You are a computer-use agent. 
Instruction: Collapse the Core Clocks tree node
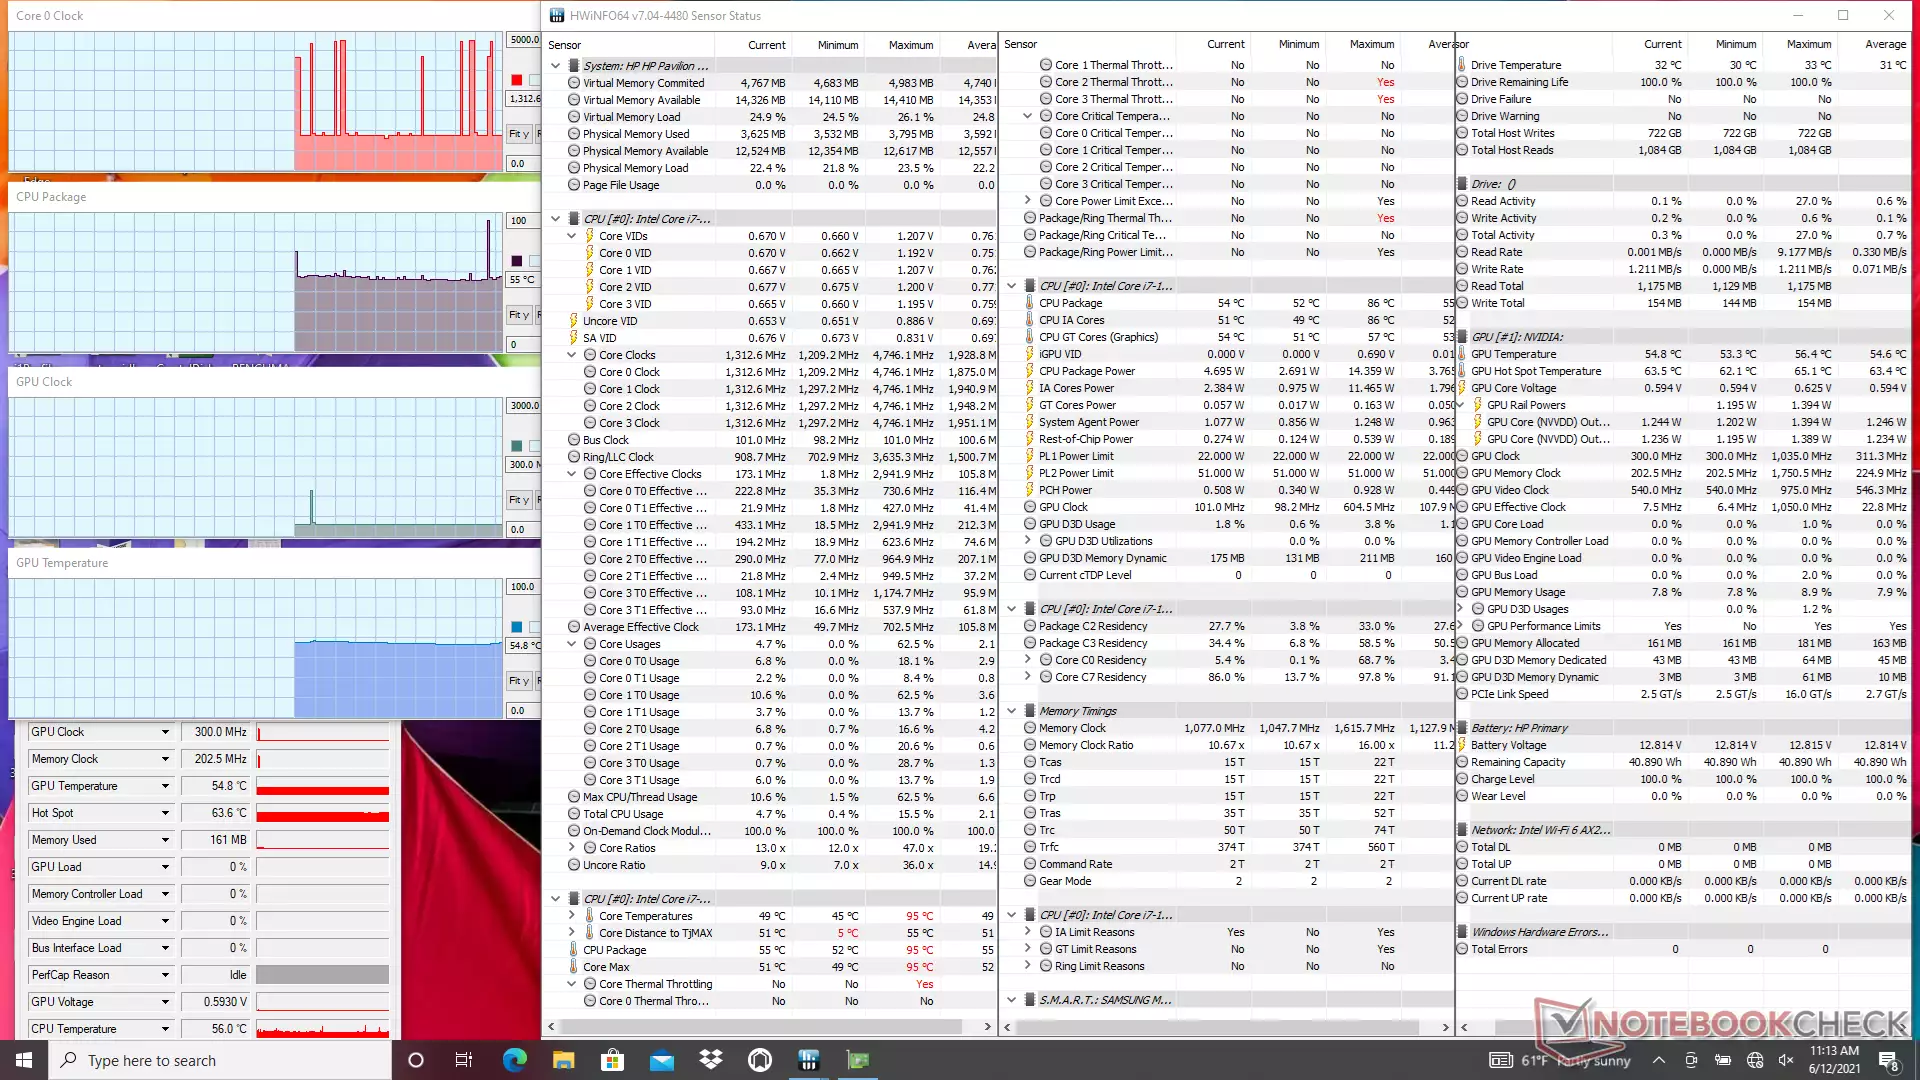click(572, 355)
